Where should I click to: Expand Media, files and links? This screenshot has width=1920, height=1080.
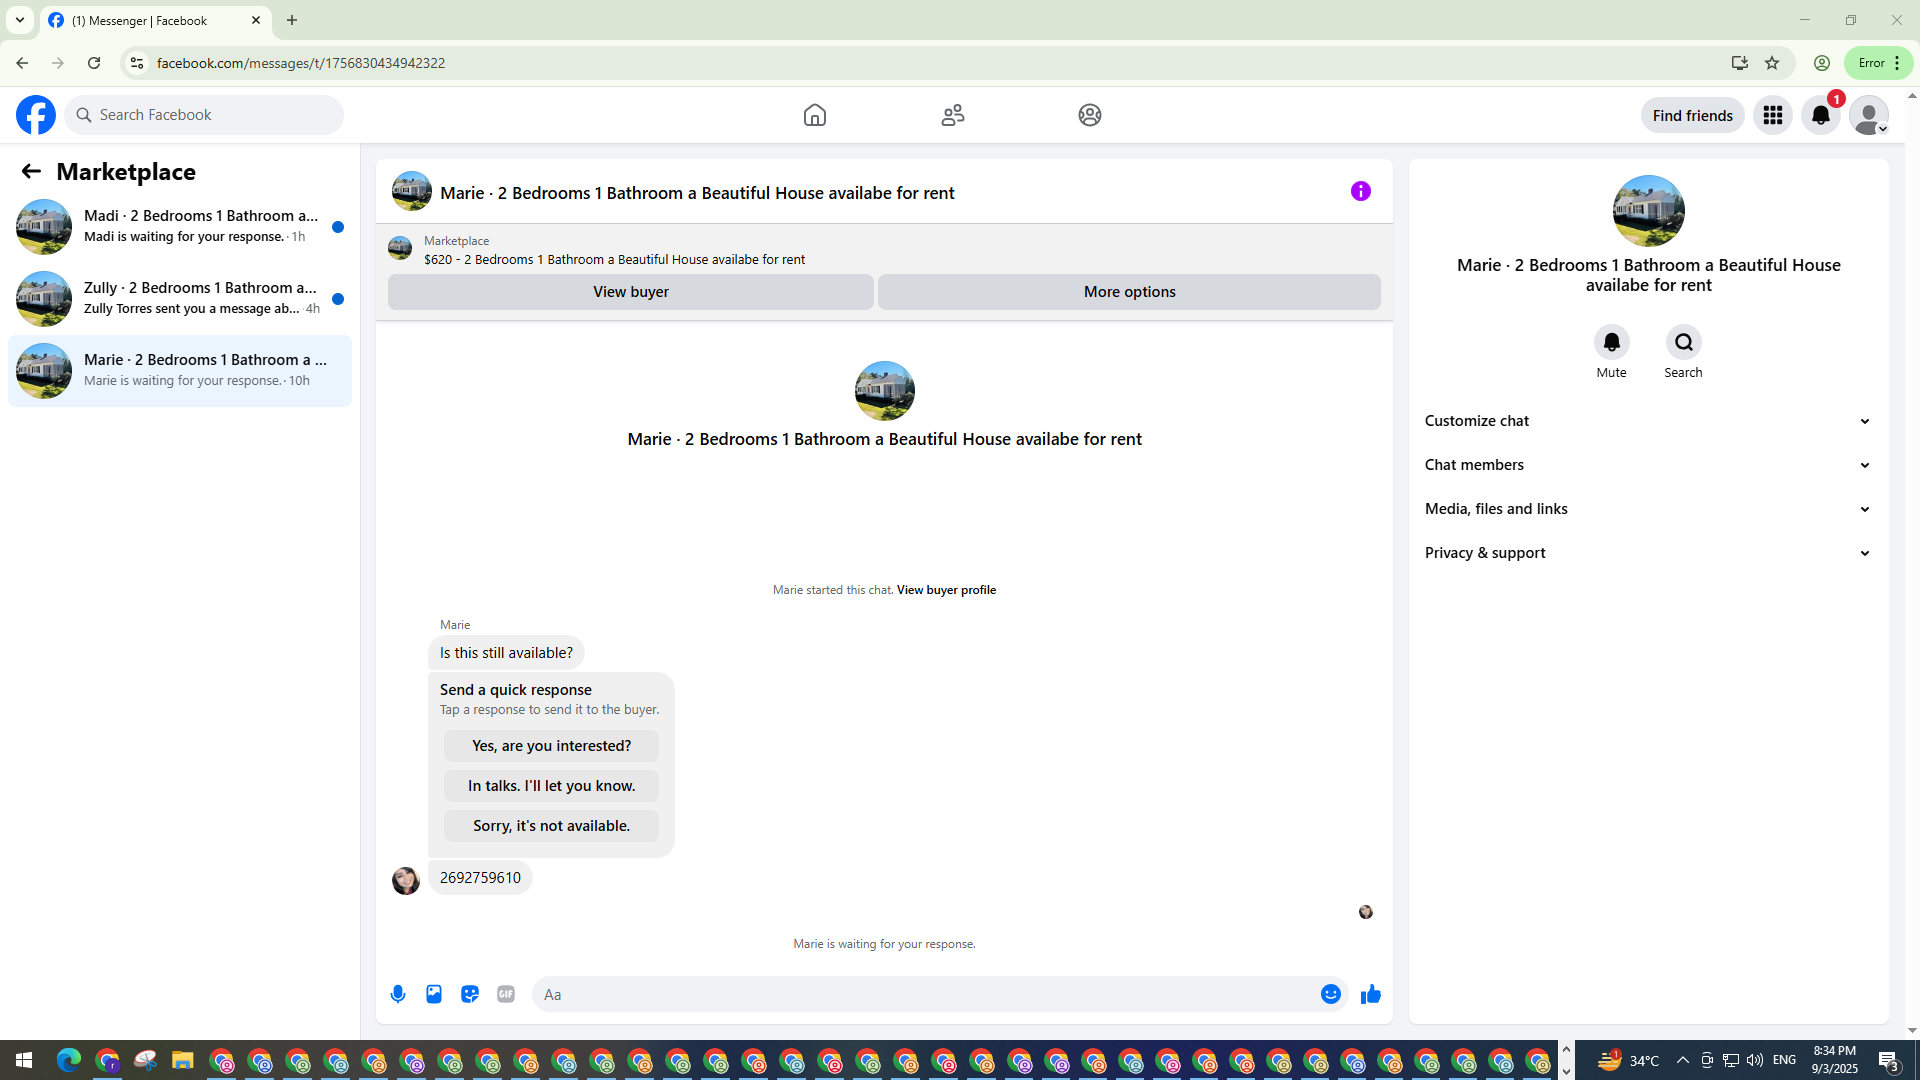click(x=1648, y=509)
